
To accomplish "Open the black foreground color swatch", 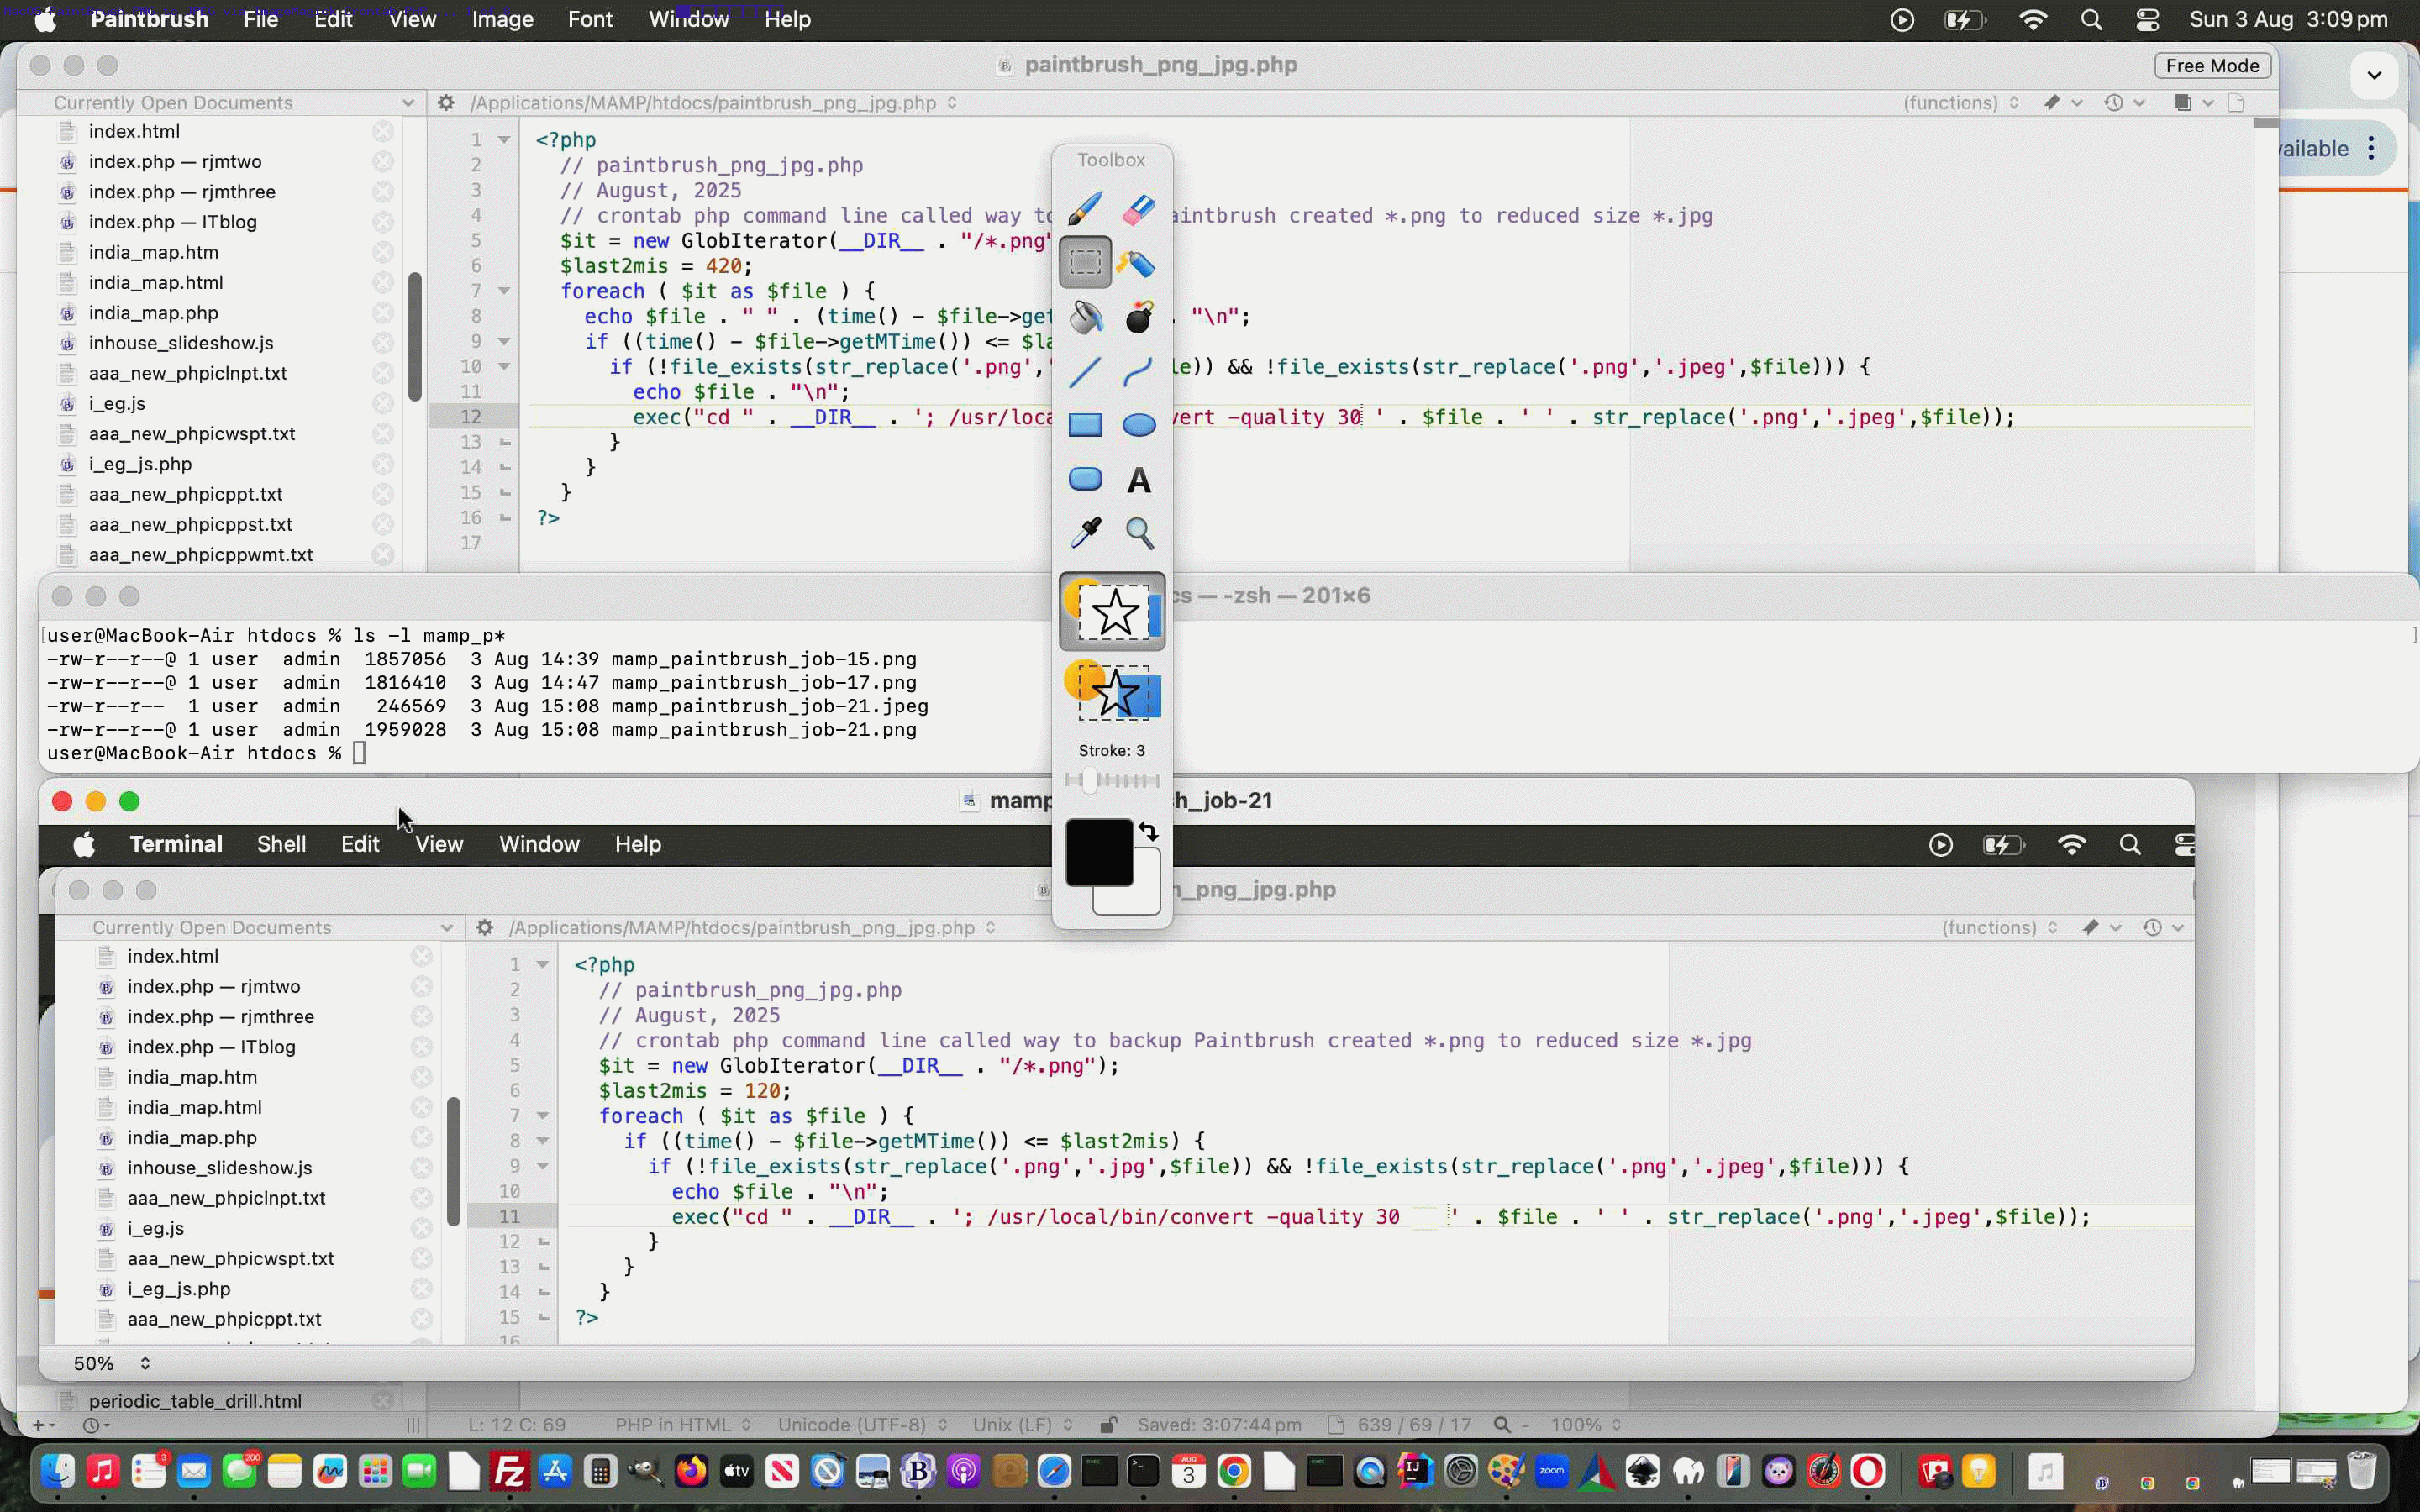I will tap(1099, 852).
